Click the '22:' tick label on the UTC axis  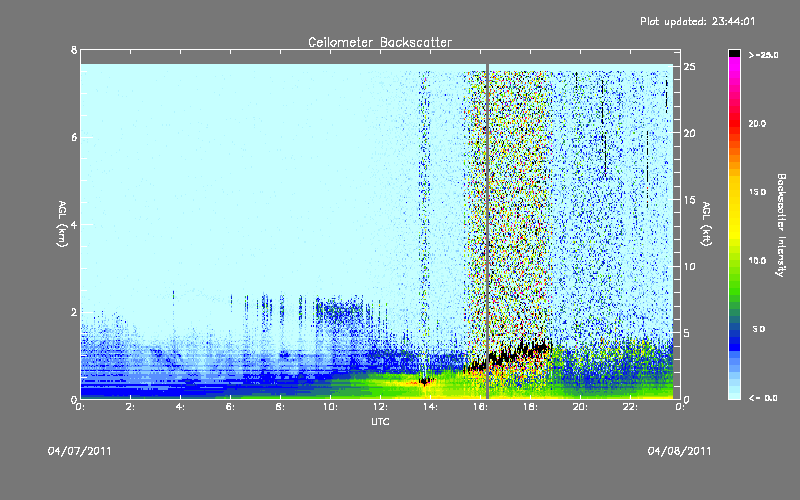[x=630, y=407]
